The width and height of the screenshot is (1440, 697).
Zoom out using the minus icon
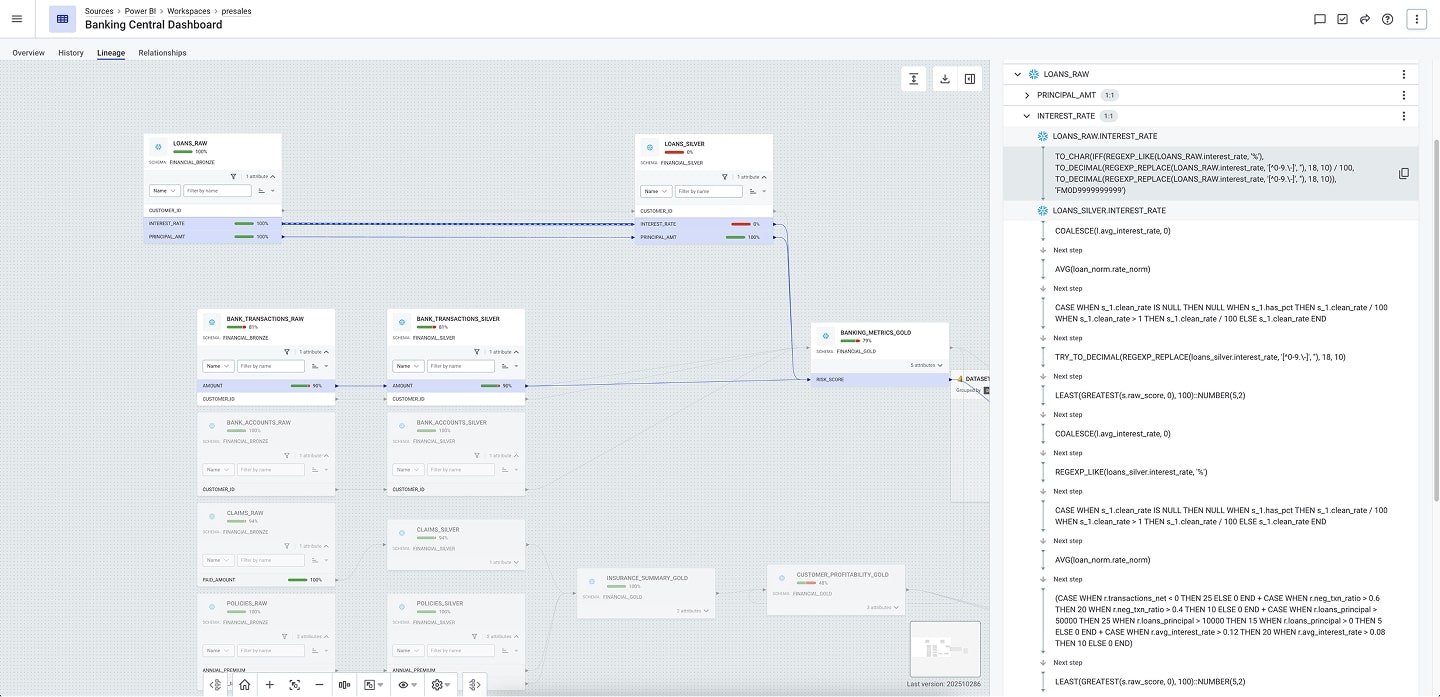click(319, 685)
